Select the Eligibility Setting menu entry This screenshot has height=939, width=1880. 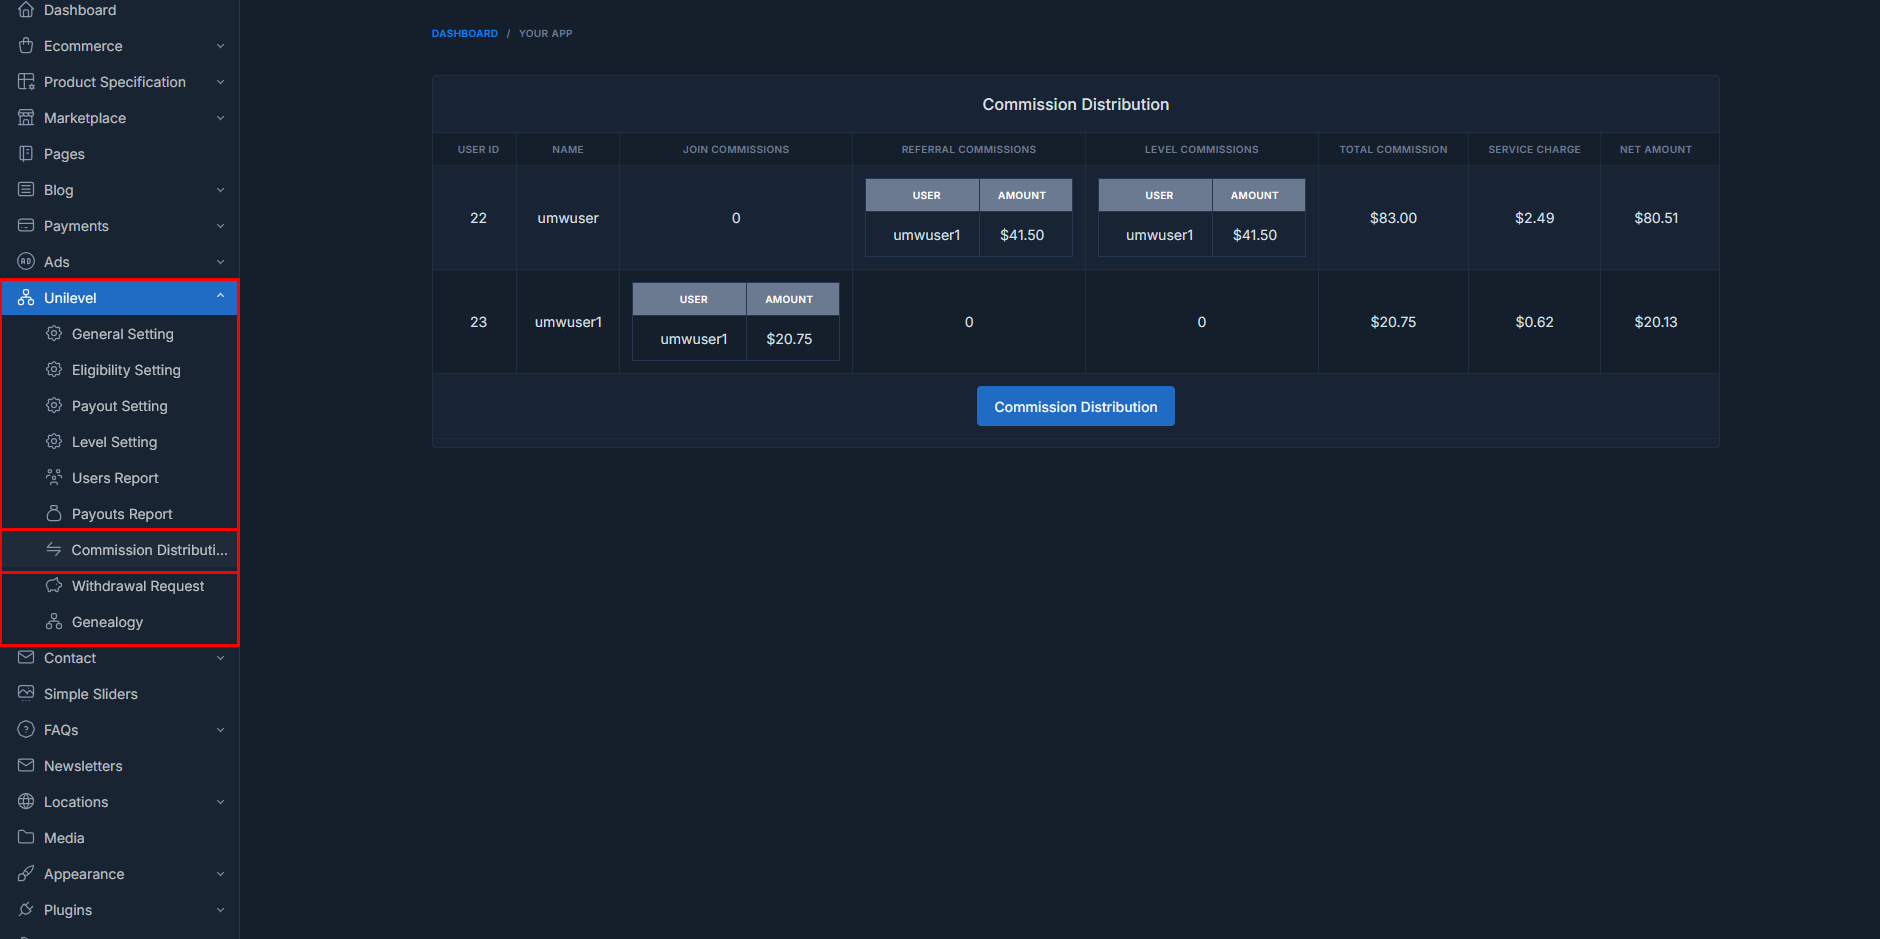[126, 369]
